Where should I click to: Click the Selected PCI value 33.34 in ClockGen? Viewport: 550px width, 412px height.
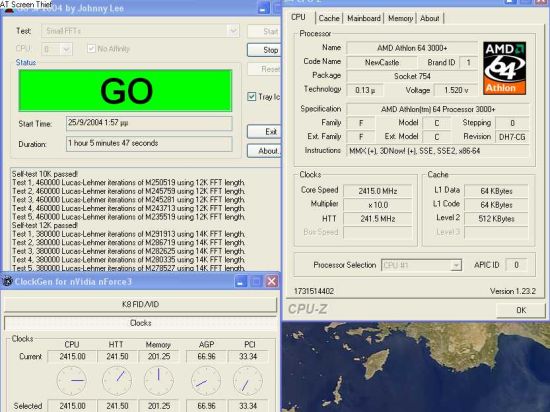(x=248, y=406)
